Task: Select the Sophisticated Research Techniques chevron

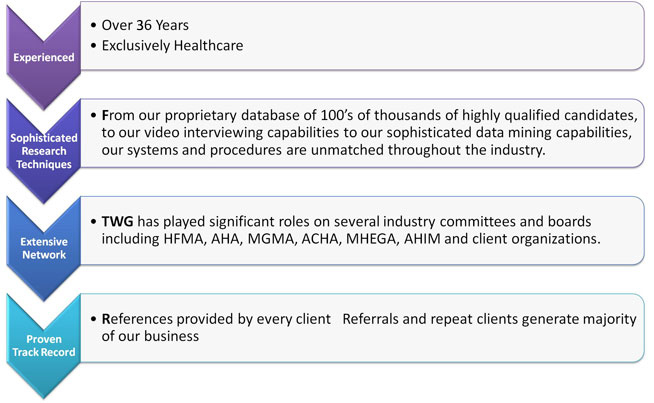Action: click(44, 151)
